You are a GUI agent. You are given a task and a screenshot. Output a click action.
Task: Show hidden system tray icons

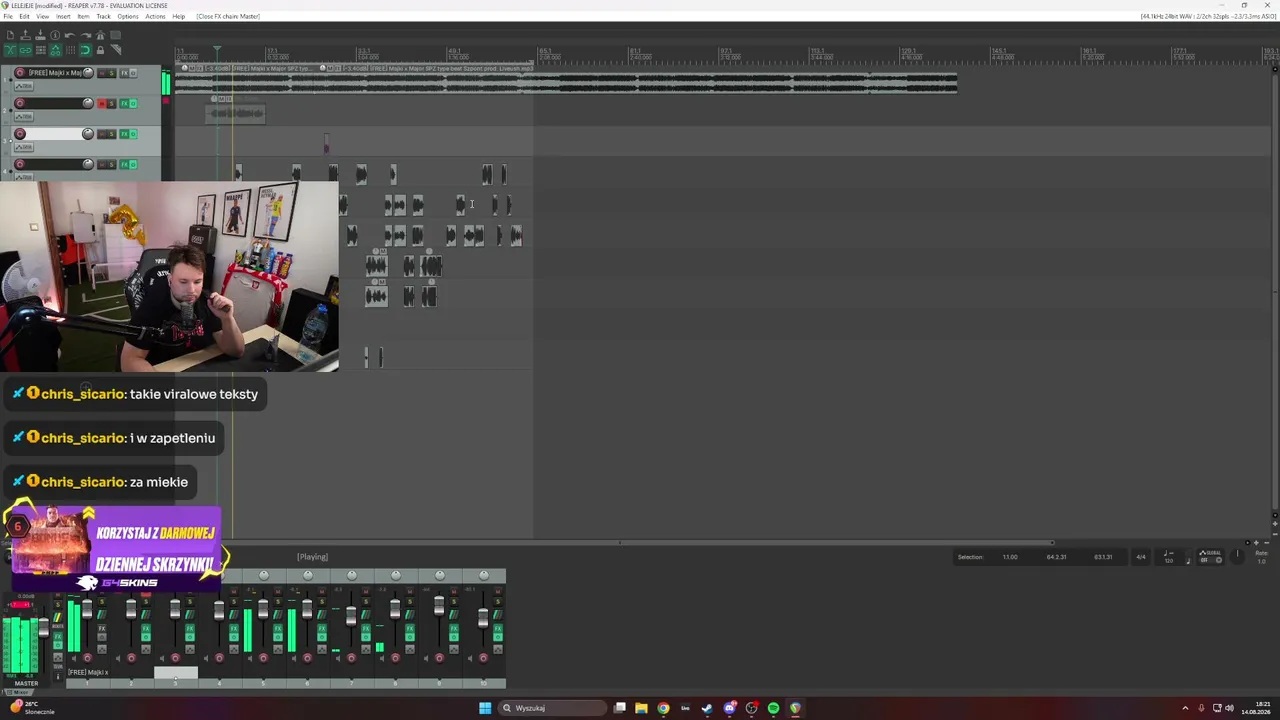[1185, 708]
